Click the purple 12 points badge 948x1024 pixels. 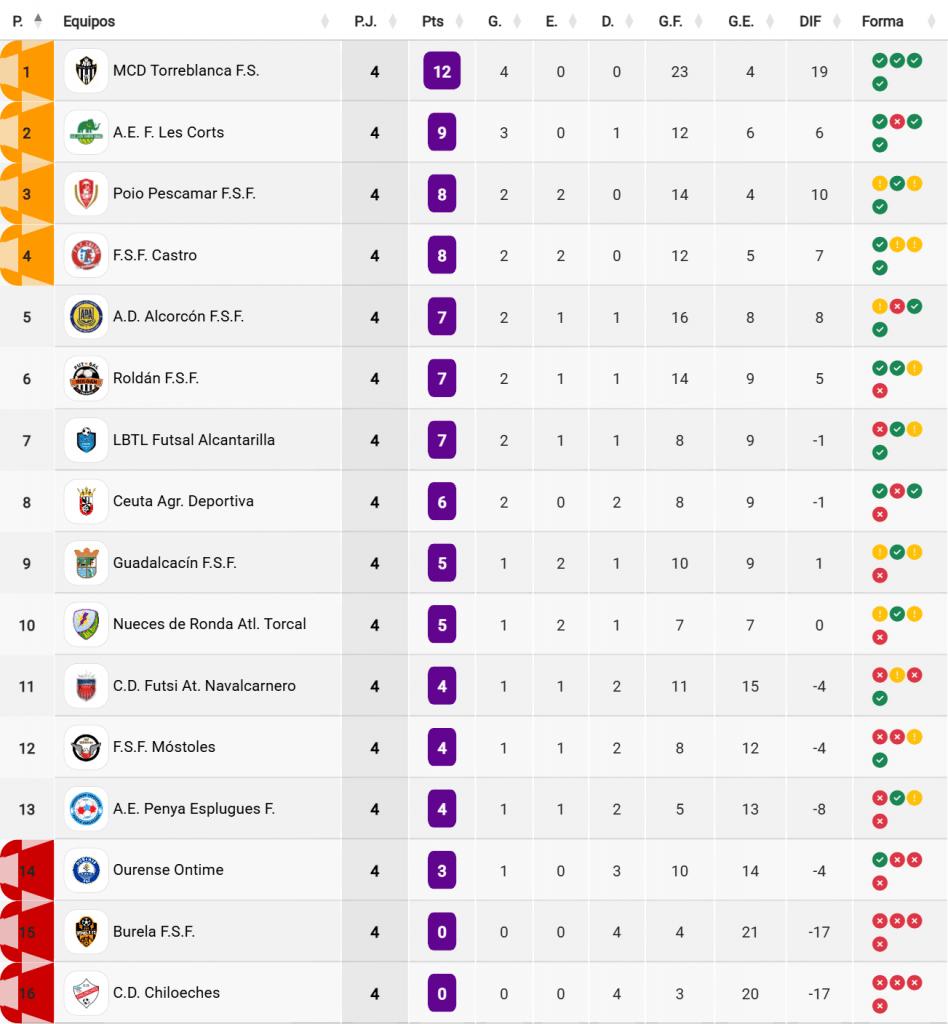pos(442,71)
